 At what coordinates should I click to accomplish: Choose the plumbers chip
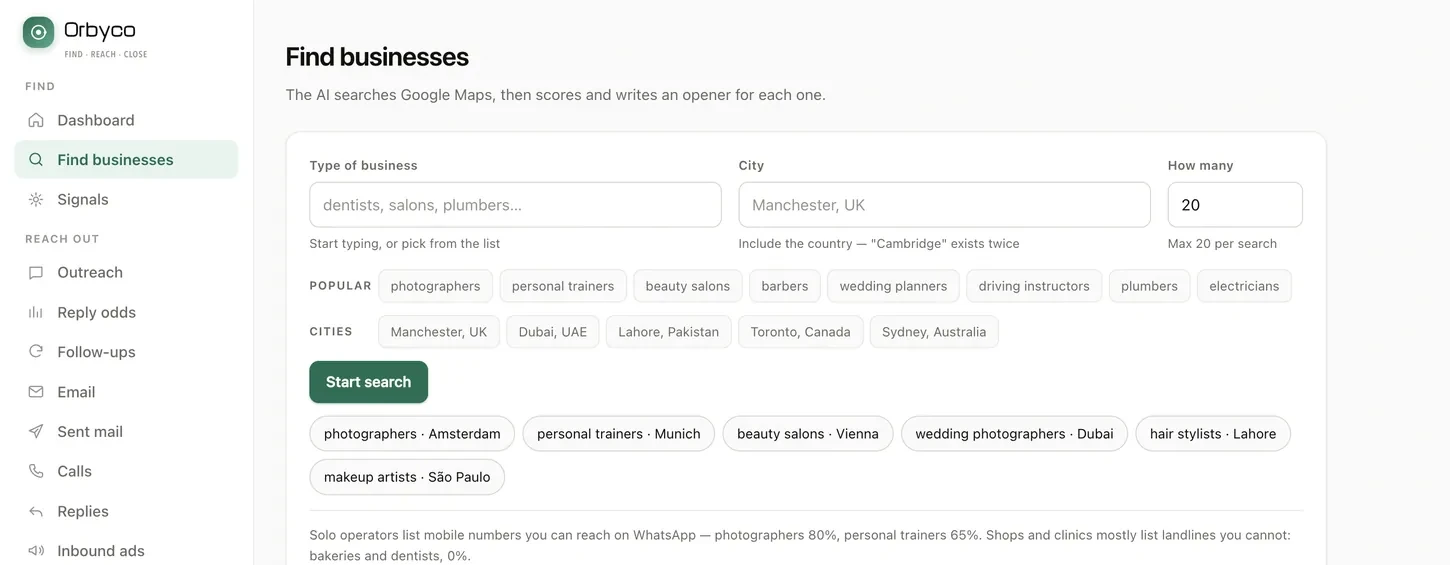1149,286
